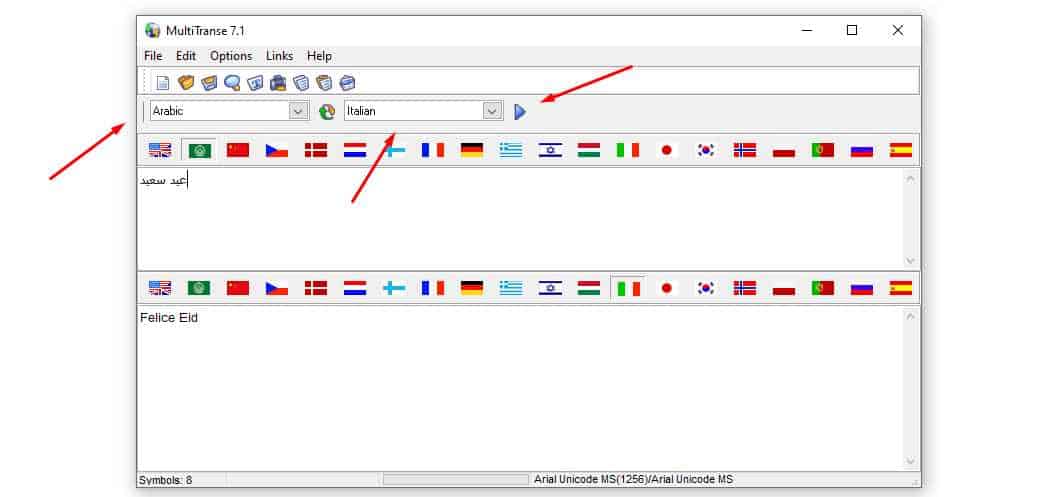This screenshot has height=497, width=1051.
Task: Click translation pane scrollbar down arrow
Action: [x=910, y=461]
